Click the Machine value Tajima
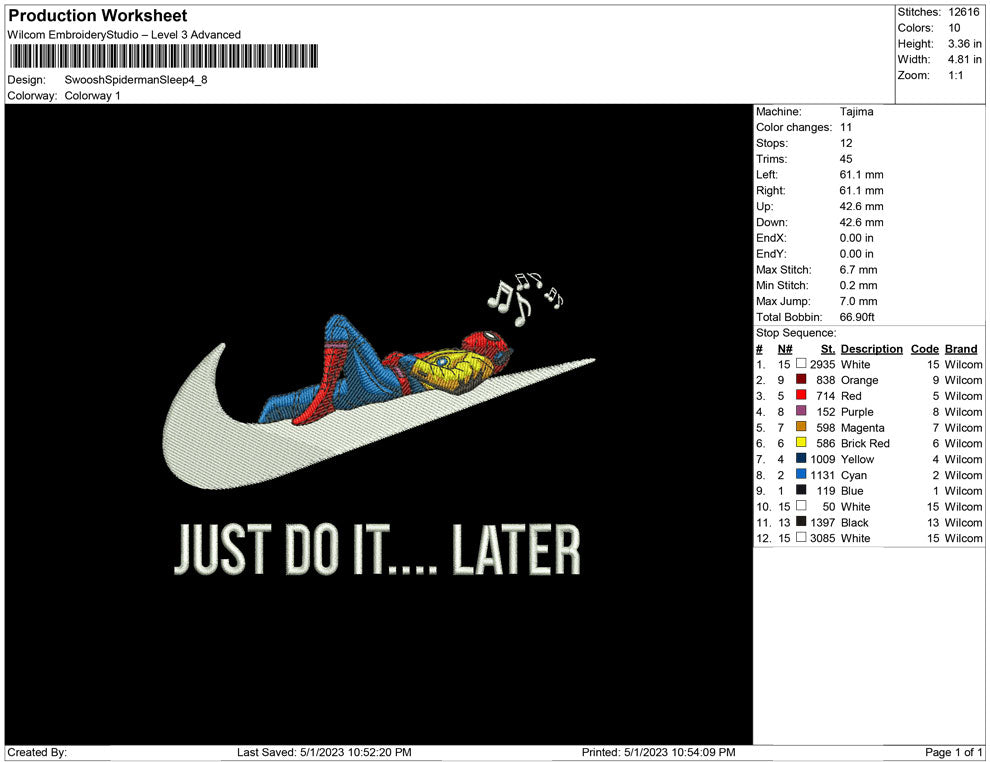The height and width of the screenshot is (762, 990). coord(857,111)
